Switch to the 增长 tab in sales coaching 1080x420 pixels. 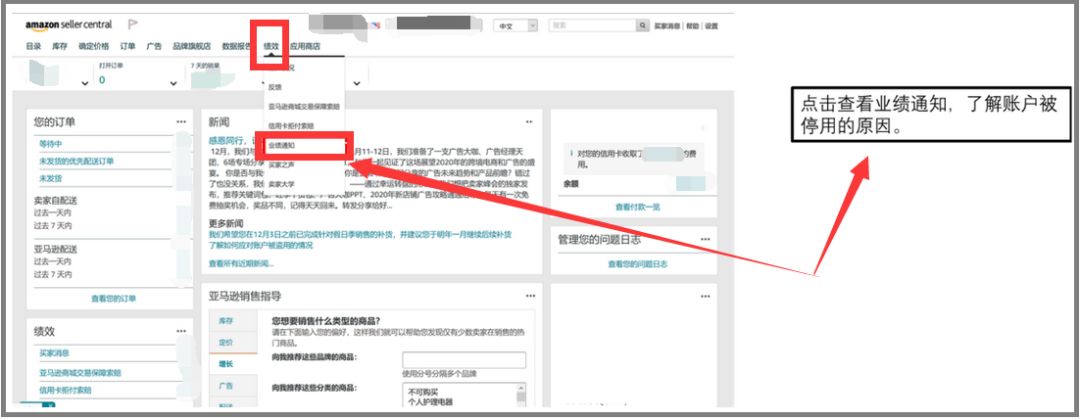pos(227,364)
